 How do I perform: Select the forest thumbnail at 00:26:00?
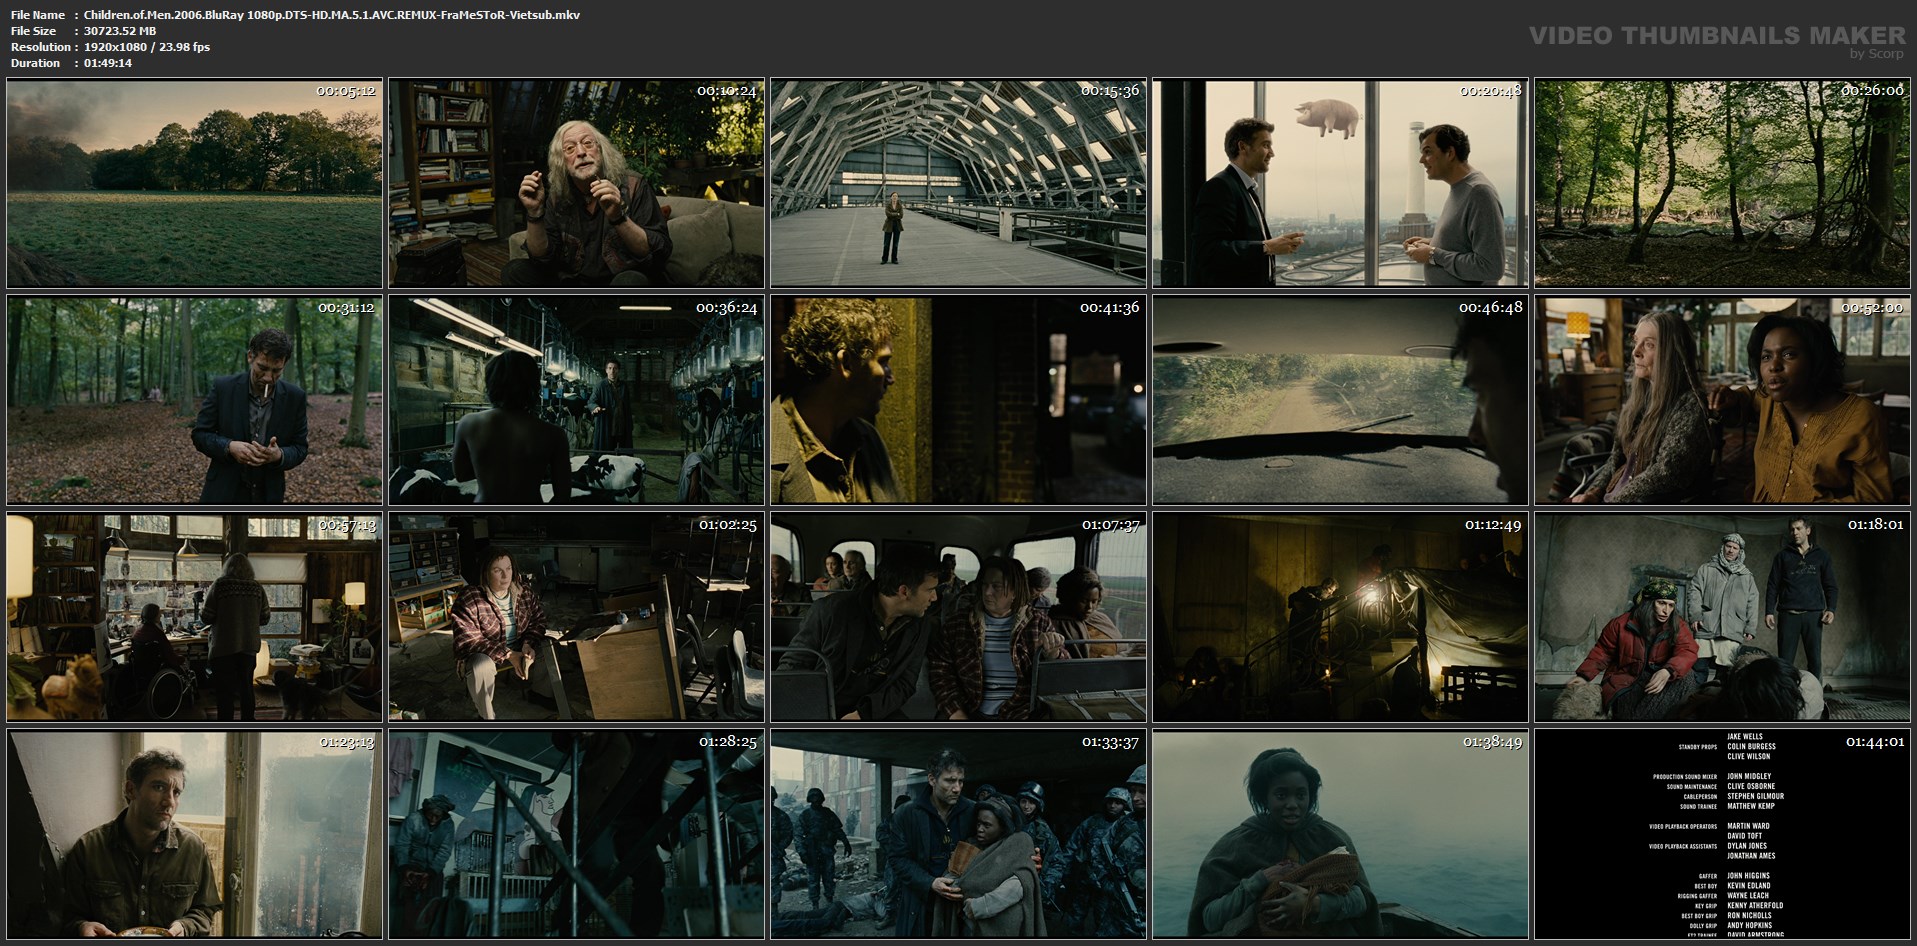(1723, 183)
